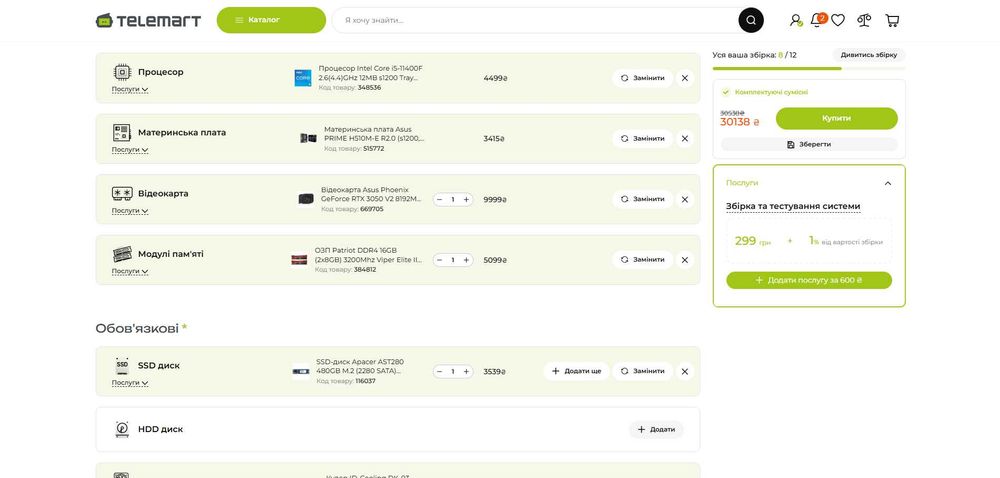Remove Модулі пам'яті with X button

click(685, 259)
